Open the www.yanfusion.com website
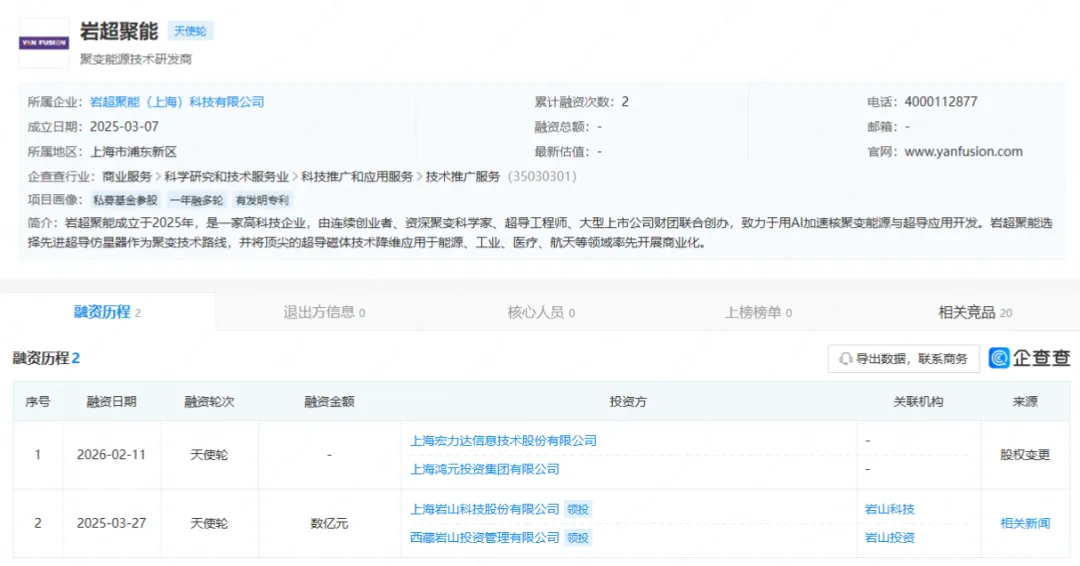The image size is (1080, 566). pos(963,151)
